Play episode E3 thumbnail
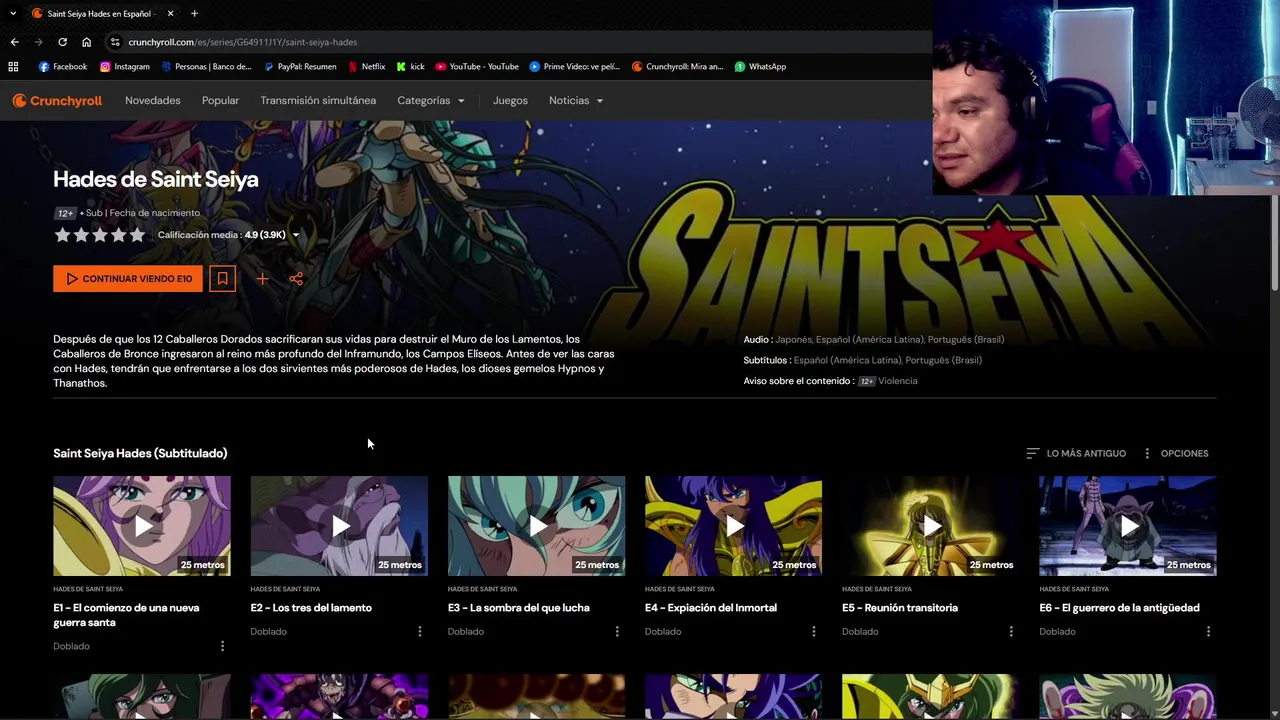Screen dimensions: 1280x720 536,526
